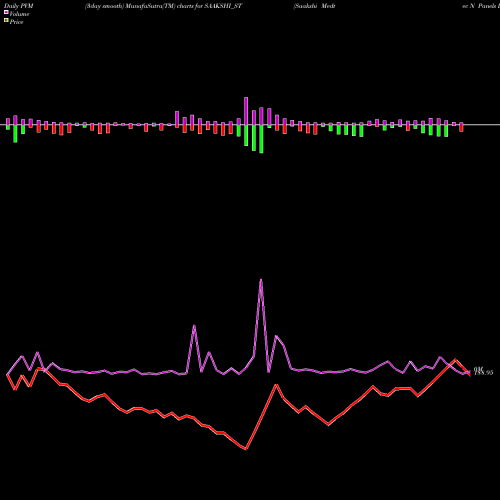Click the tallest magenta volume bar
The height and width of the screenshot is (500, 500).
(246, 111)
